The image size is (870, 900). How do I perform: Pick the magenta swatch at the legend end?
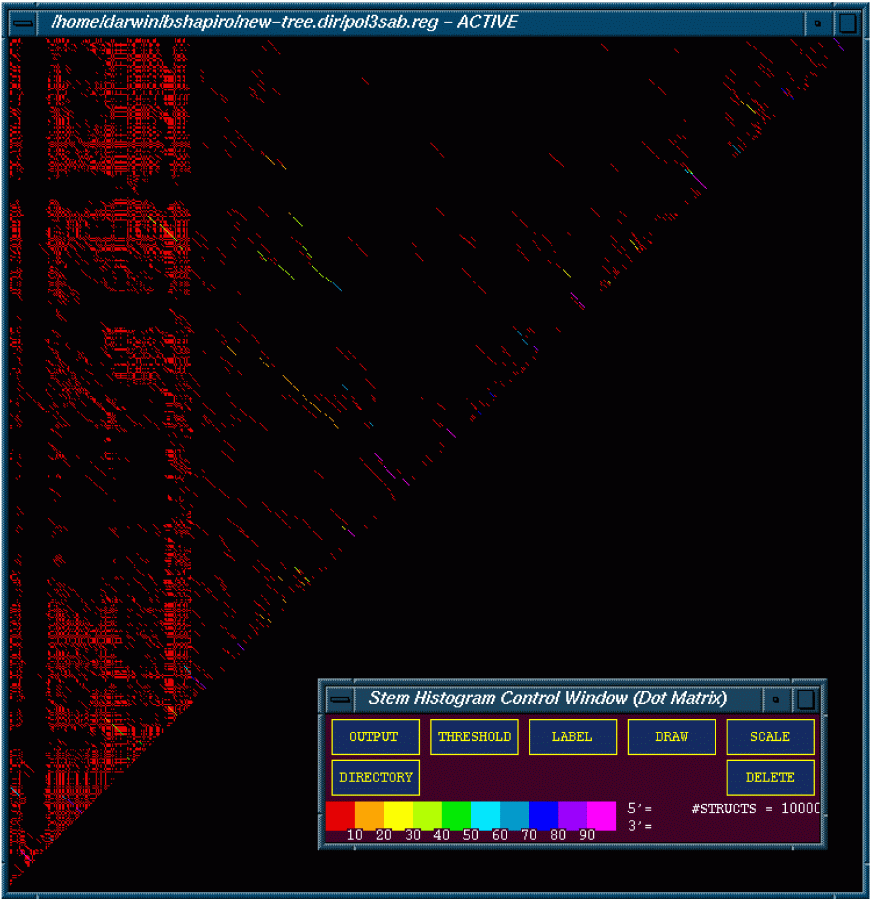click(601, 815)
